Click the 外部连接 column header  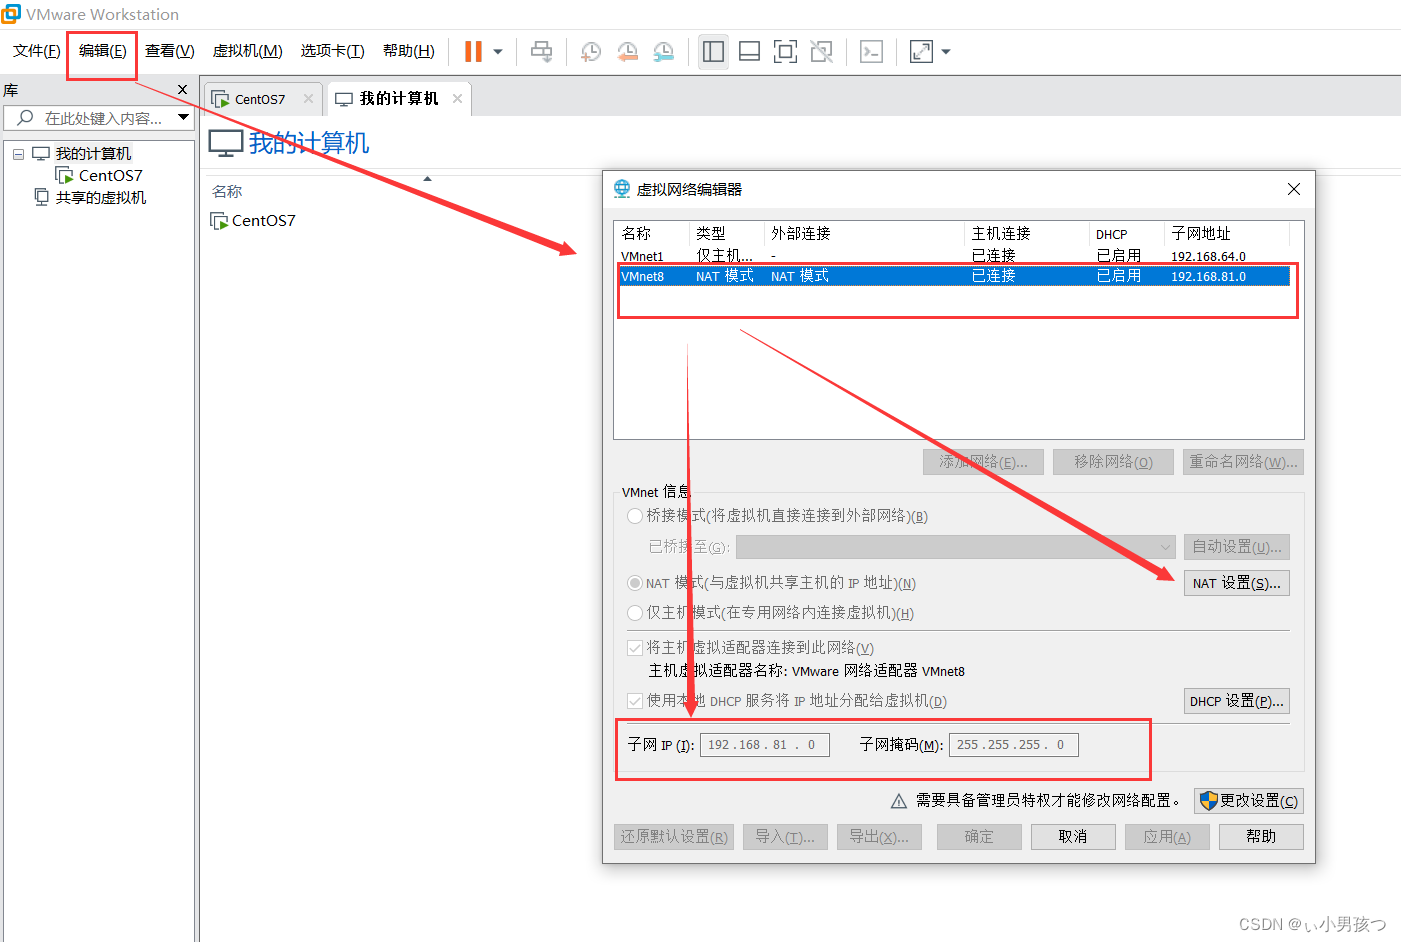point(800,234)
